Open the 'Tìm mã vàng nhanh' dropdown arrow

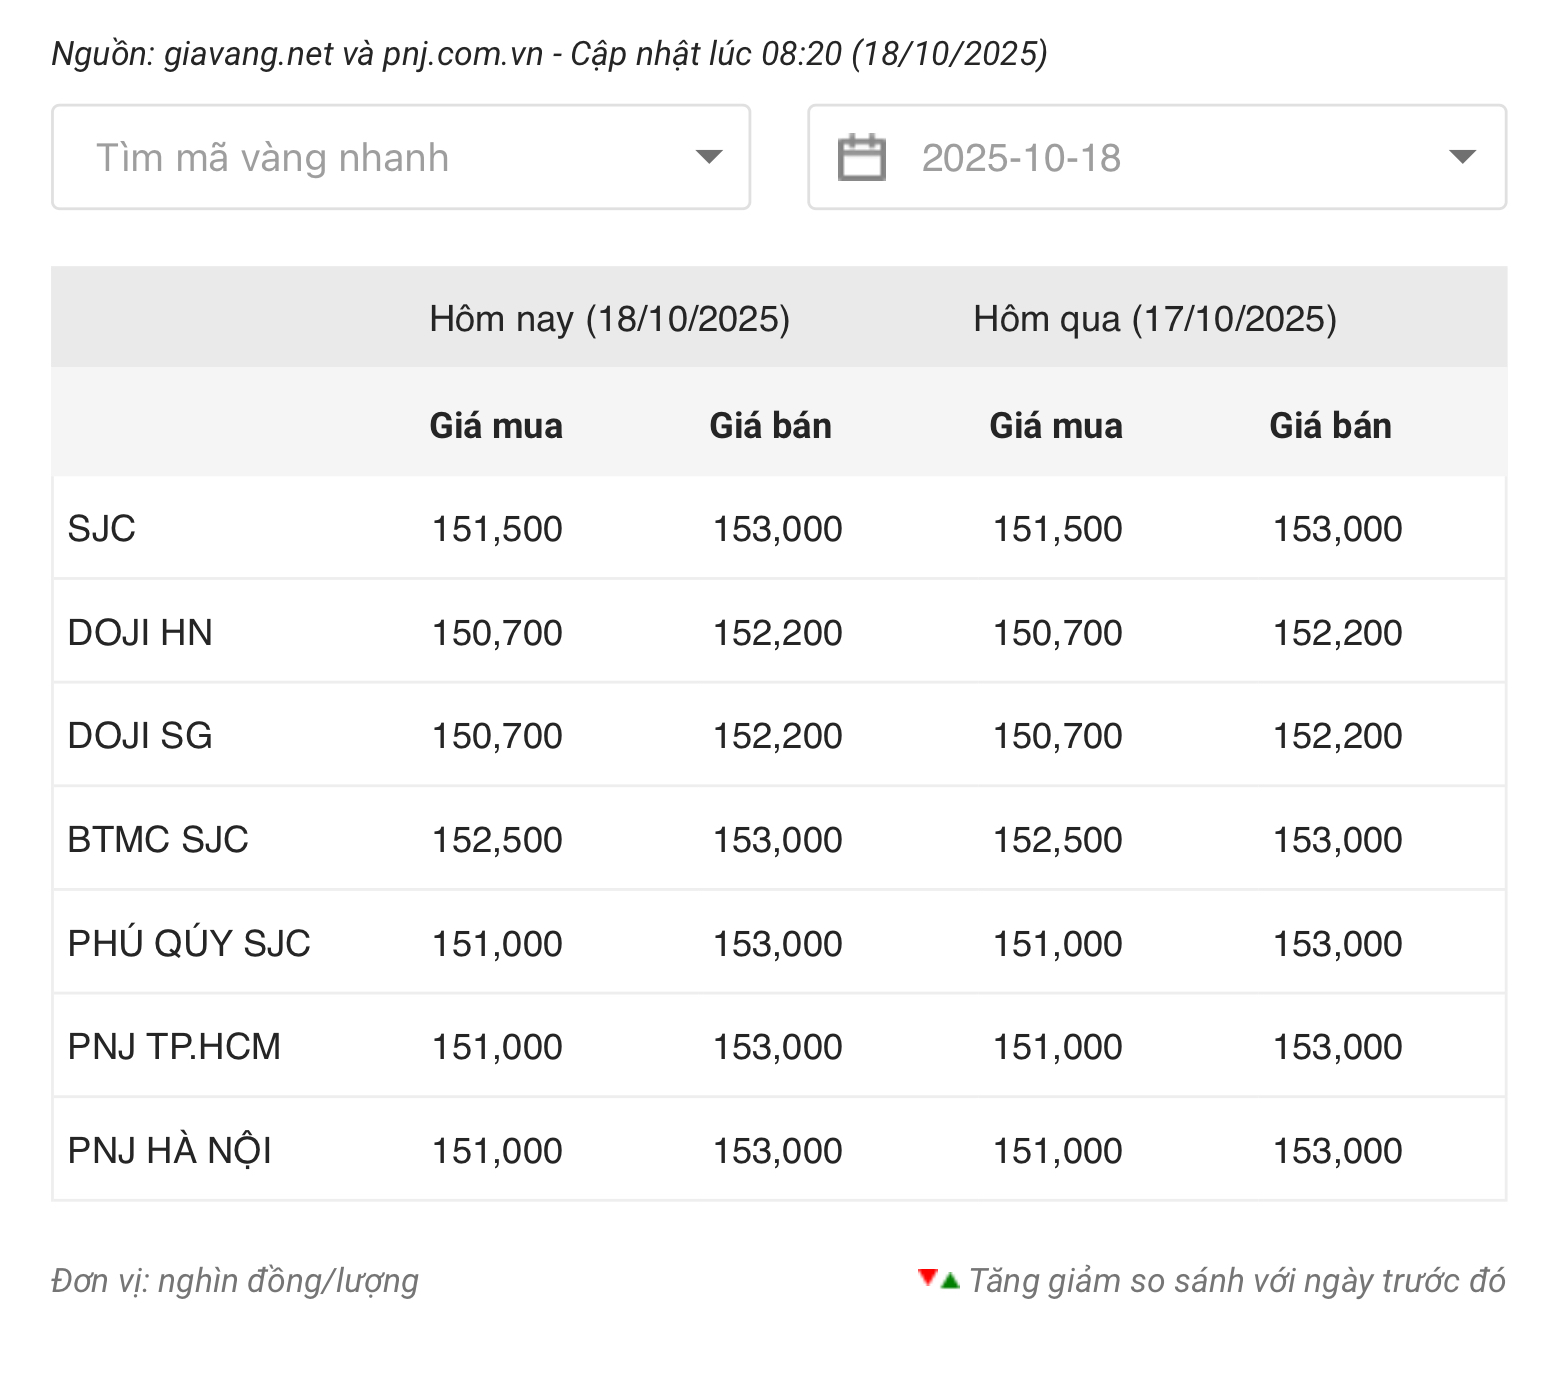click(x=708, y=157)
